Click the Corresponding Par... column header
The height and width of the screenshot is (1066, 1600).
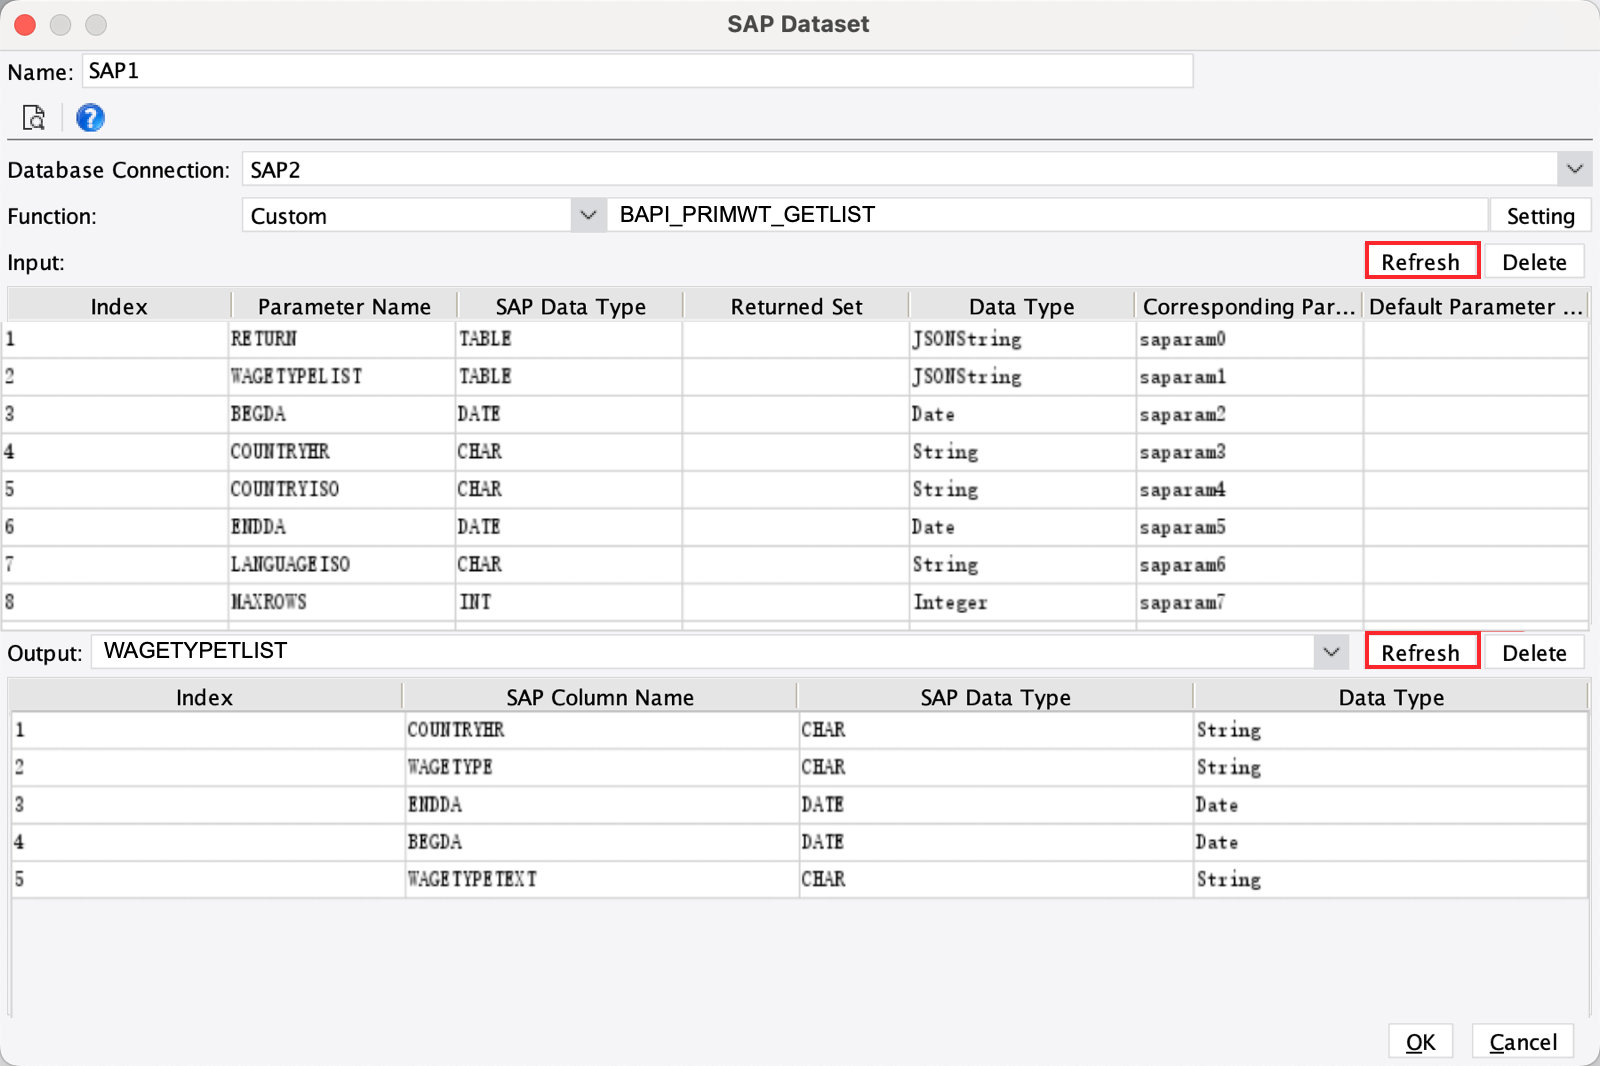point(1248,306)
